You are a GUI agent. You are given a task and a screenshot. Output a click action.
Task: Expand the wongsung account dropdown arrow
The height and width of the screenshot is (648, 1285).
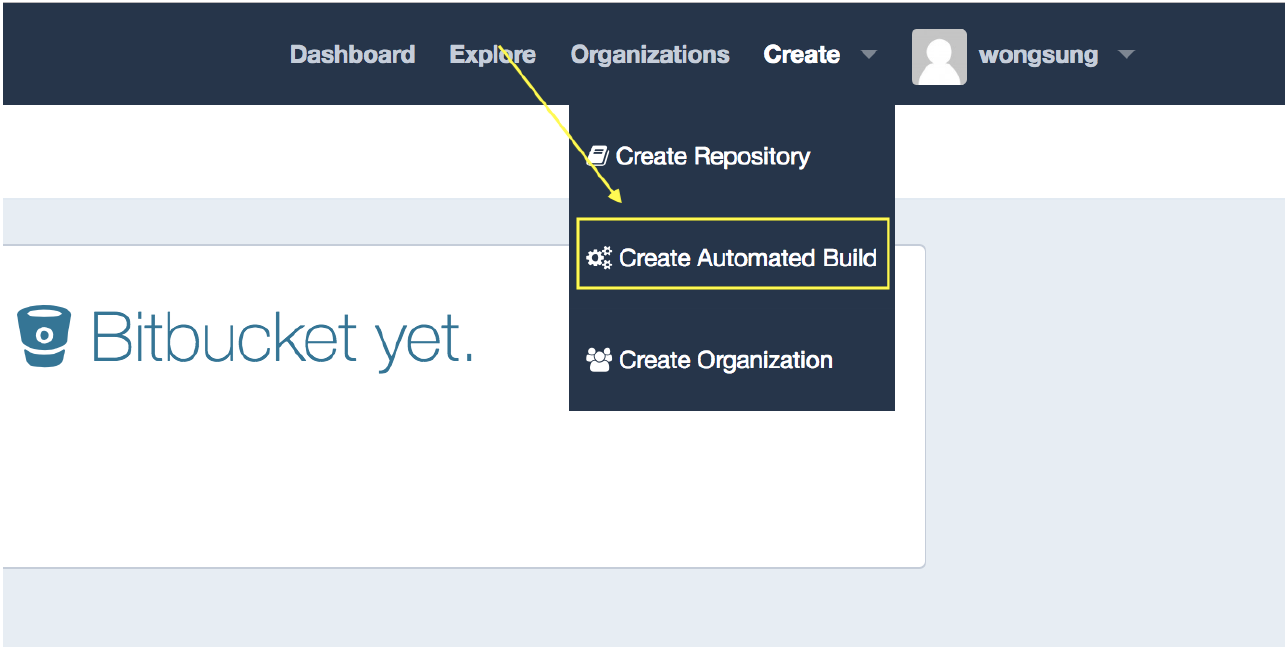(1126, 56)
